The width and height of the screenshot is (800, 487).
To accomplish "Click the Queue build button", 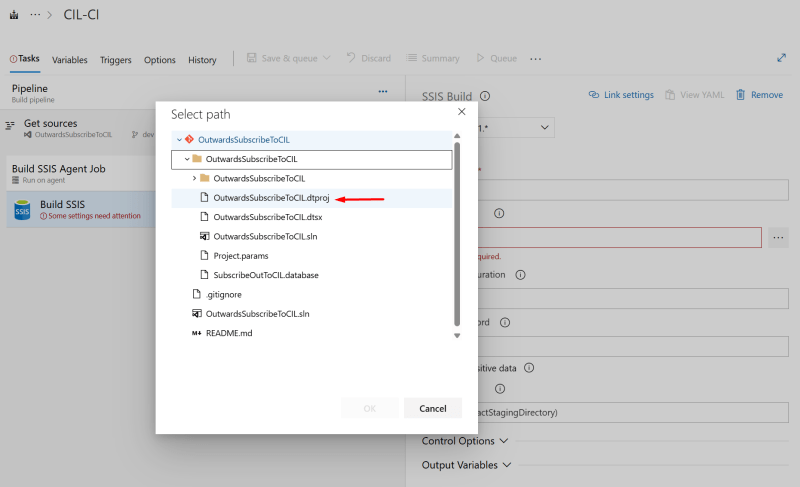I will [496, 58].
